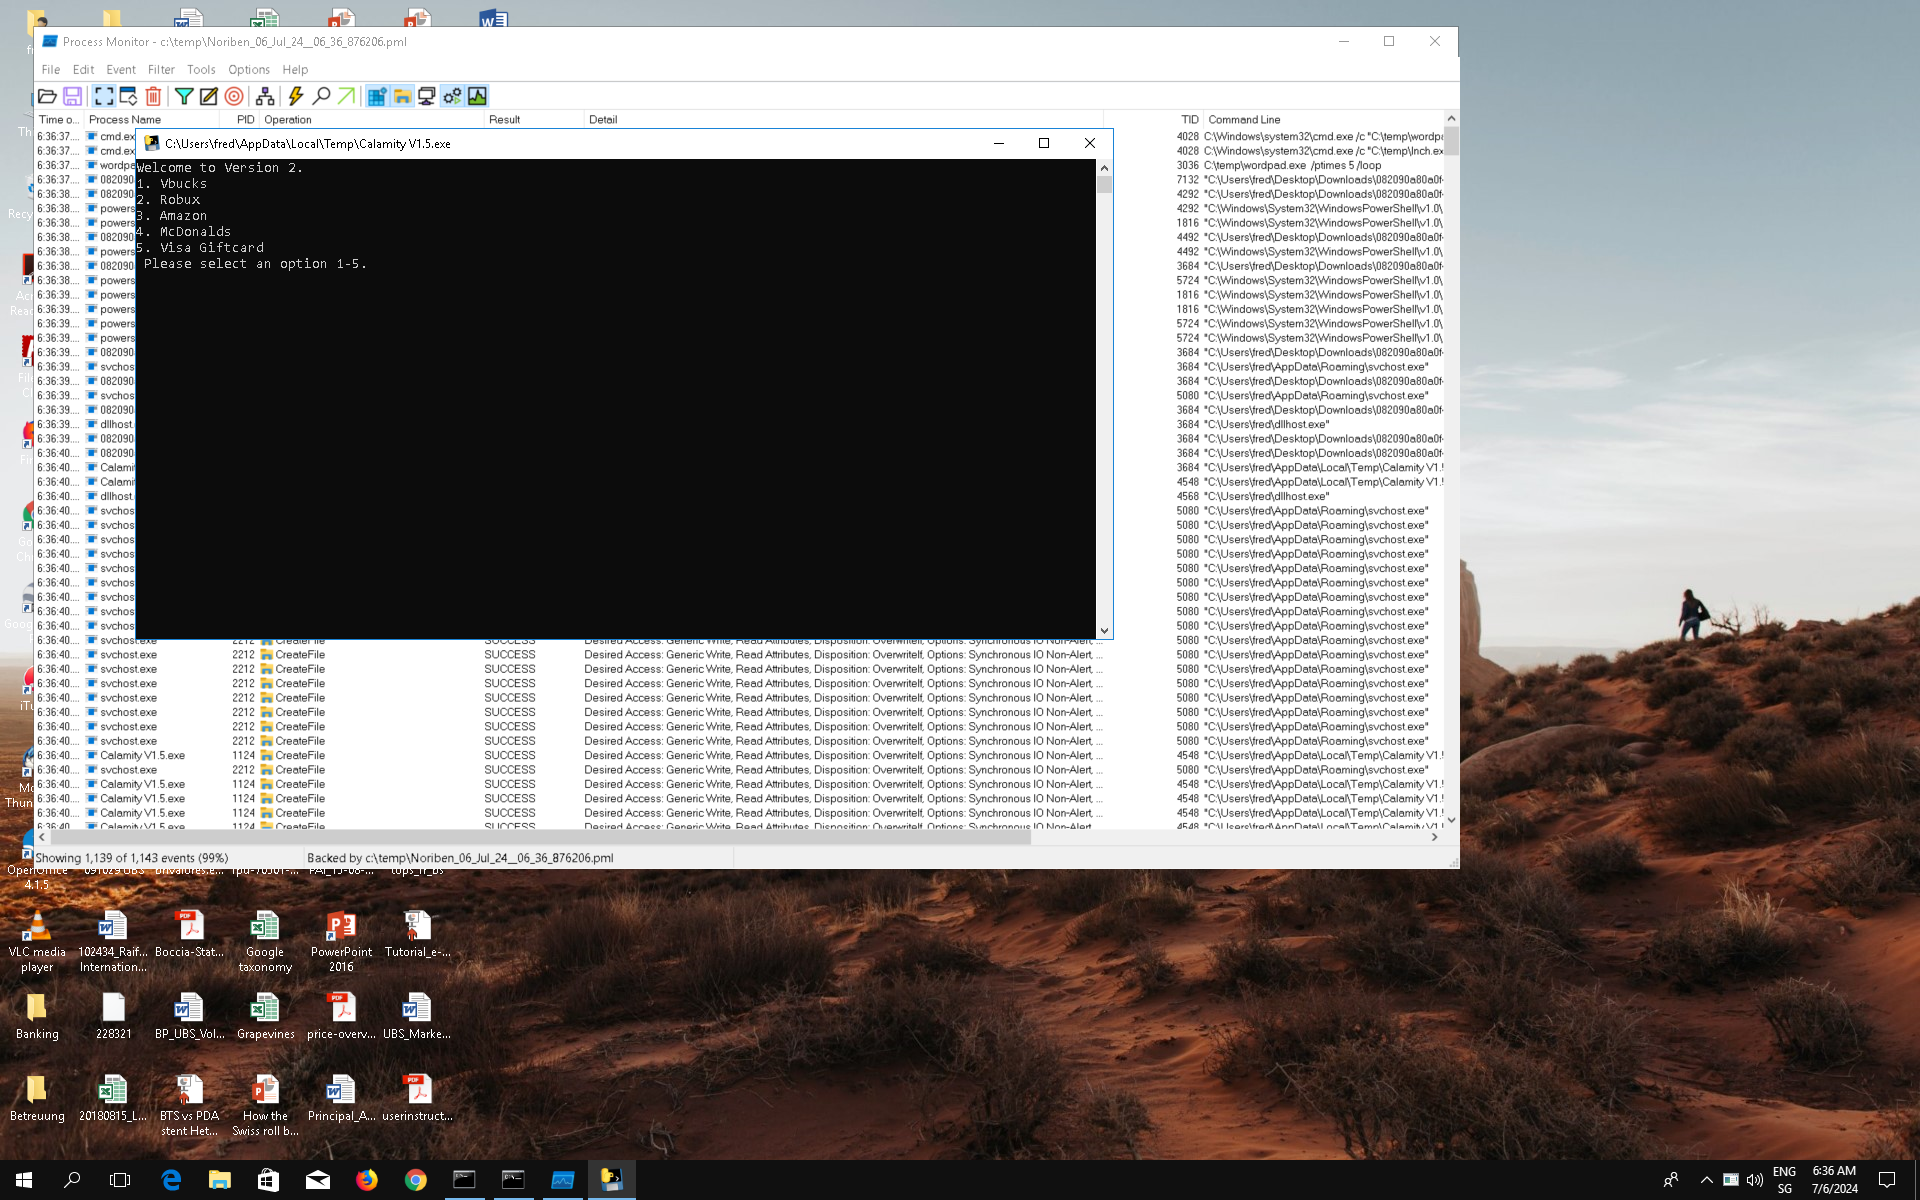1920x1200 pixels.
Task: Select the PowerPoint 2016 desktop icon
Action: coord(341,942)
